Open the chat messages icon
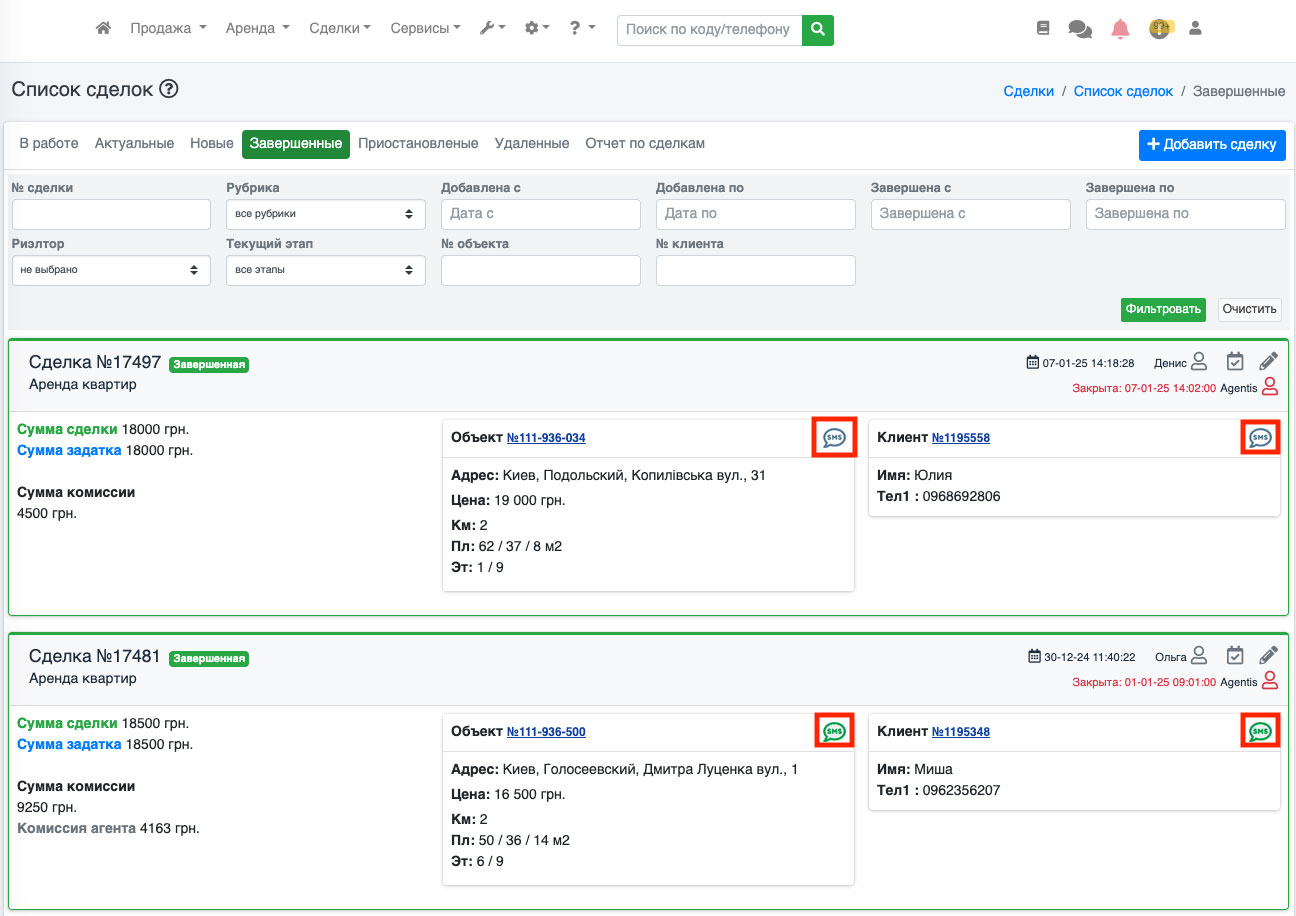This screenshot has height=916, width=1296. (1080, 29)
